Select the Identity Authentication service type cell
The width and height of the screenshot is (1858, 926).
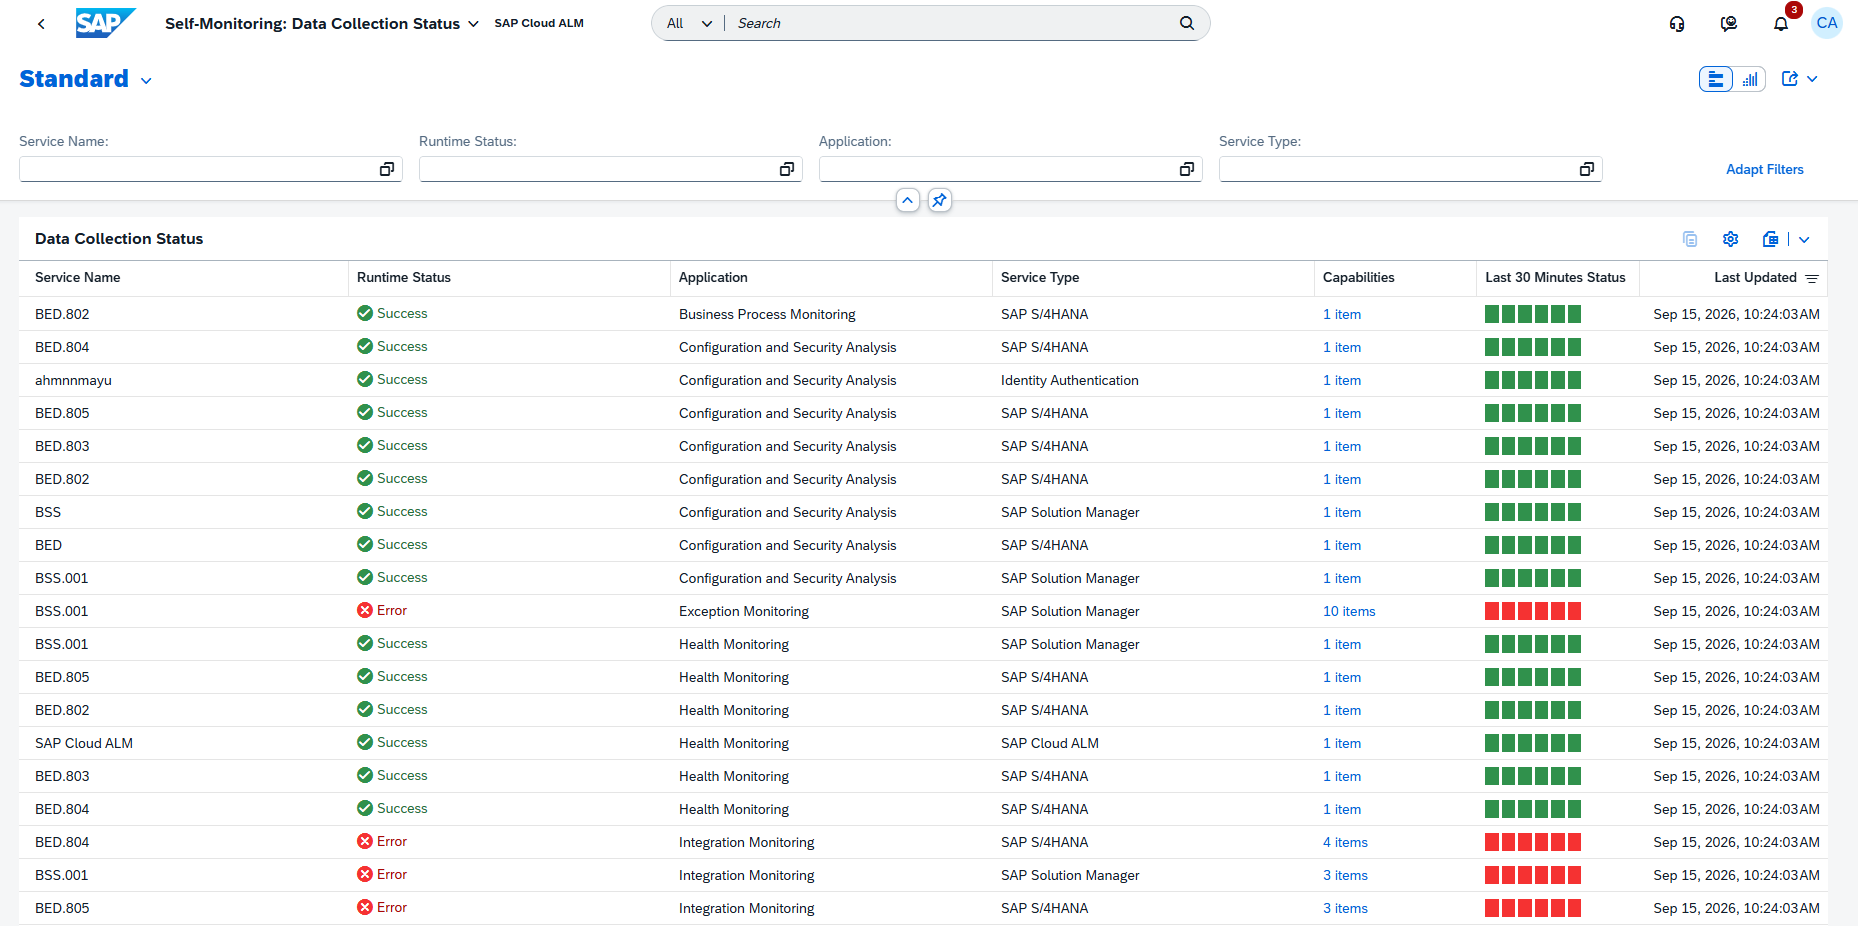coord(1153,380)
